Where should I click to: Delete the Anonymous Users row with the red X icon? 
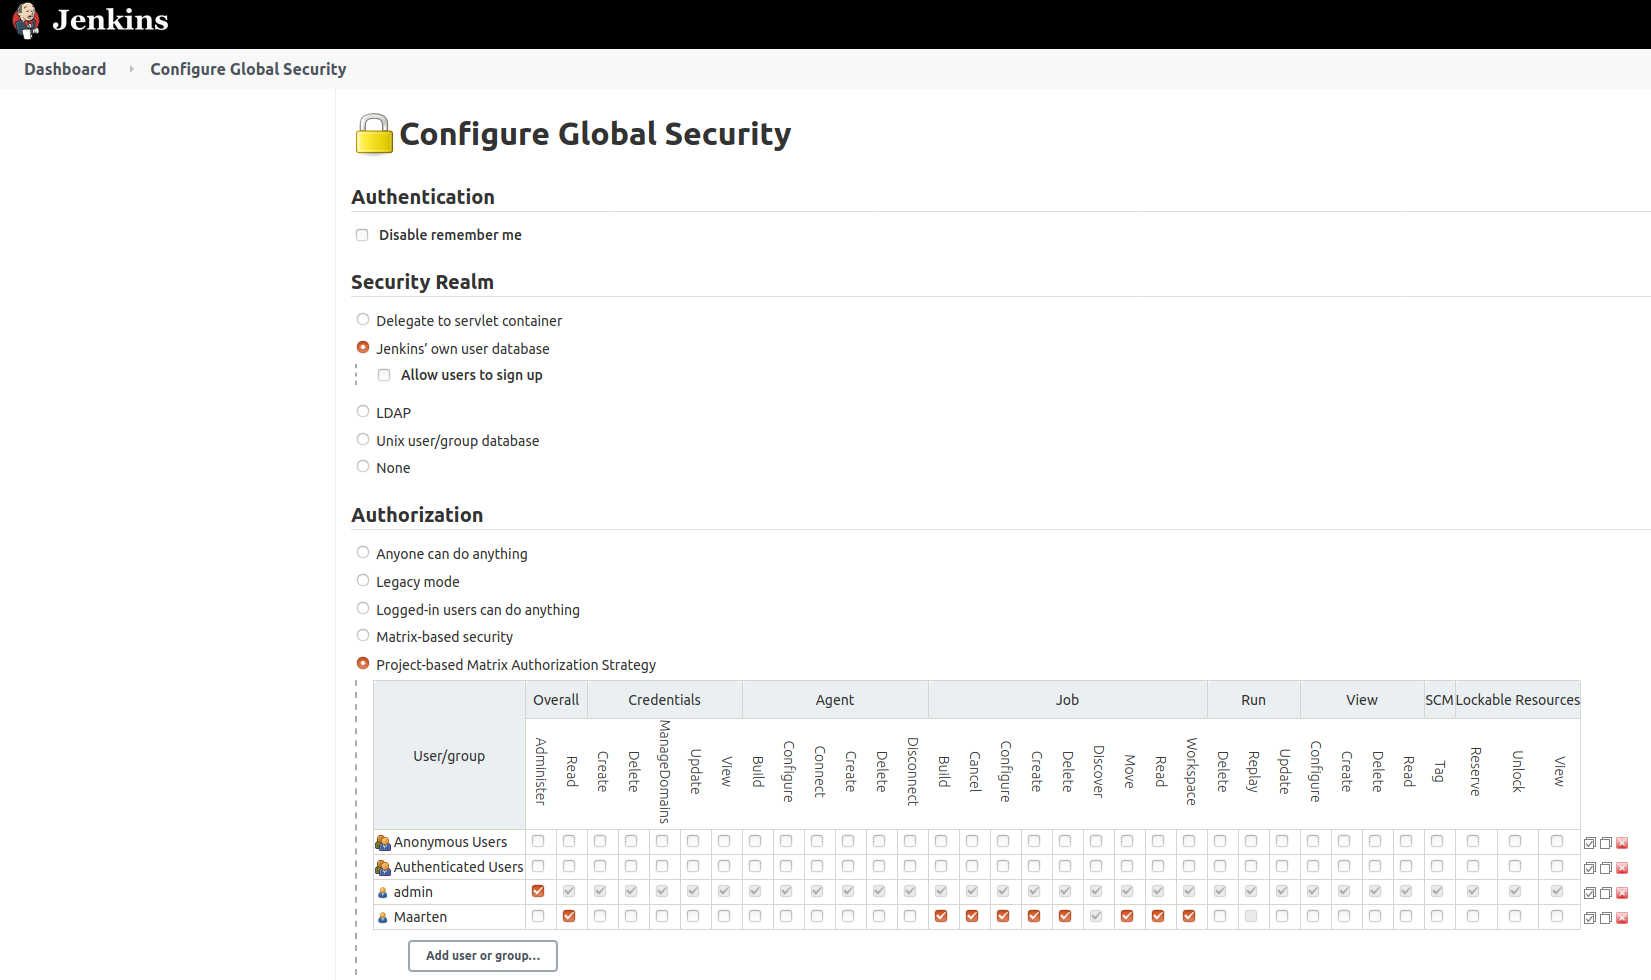(x=1621, y=842)
